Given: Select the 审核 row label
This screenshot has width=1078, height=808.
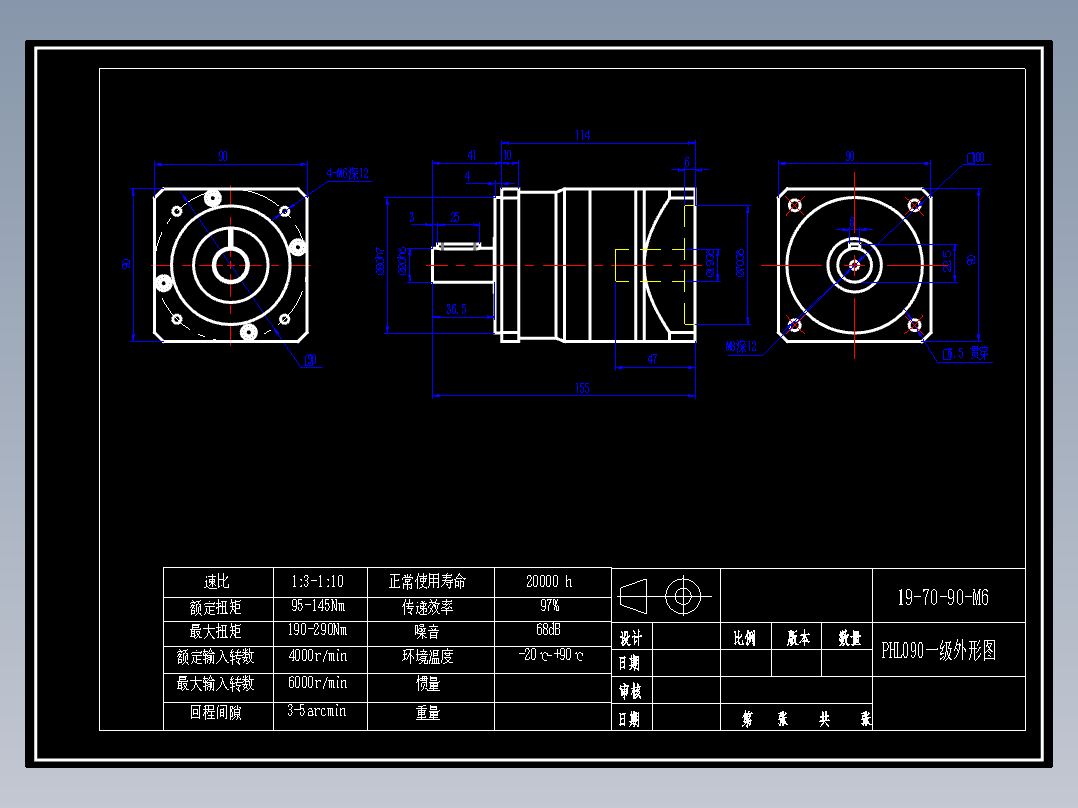Looking at the screenshot, I should pos(630,690).
